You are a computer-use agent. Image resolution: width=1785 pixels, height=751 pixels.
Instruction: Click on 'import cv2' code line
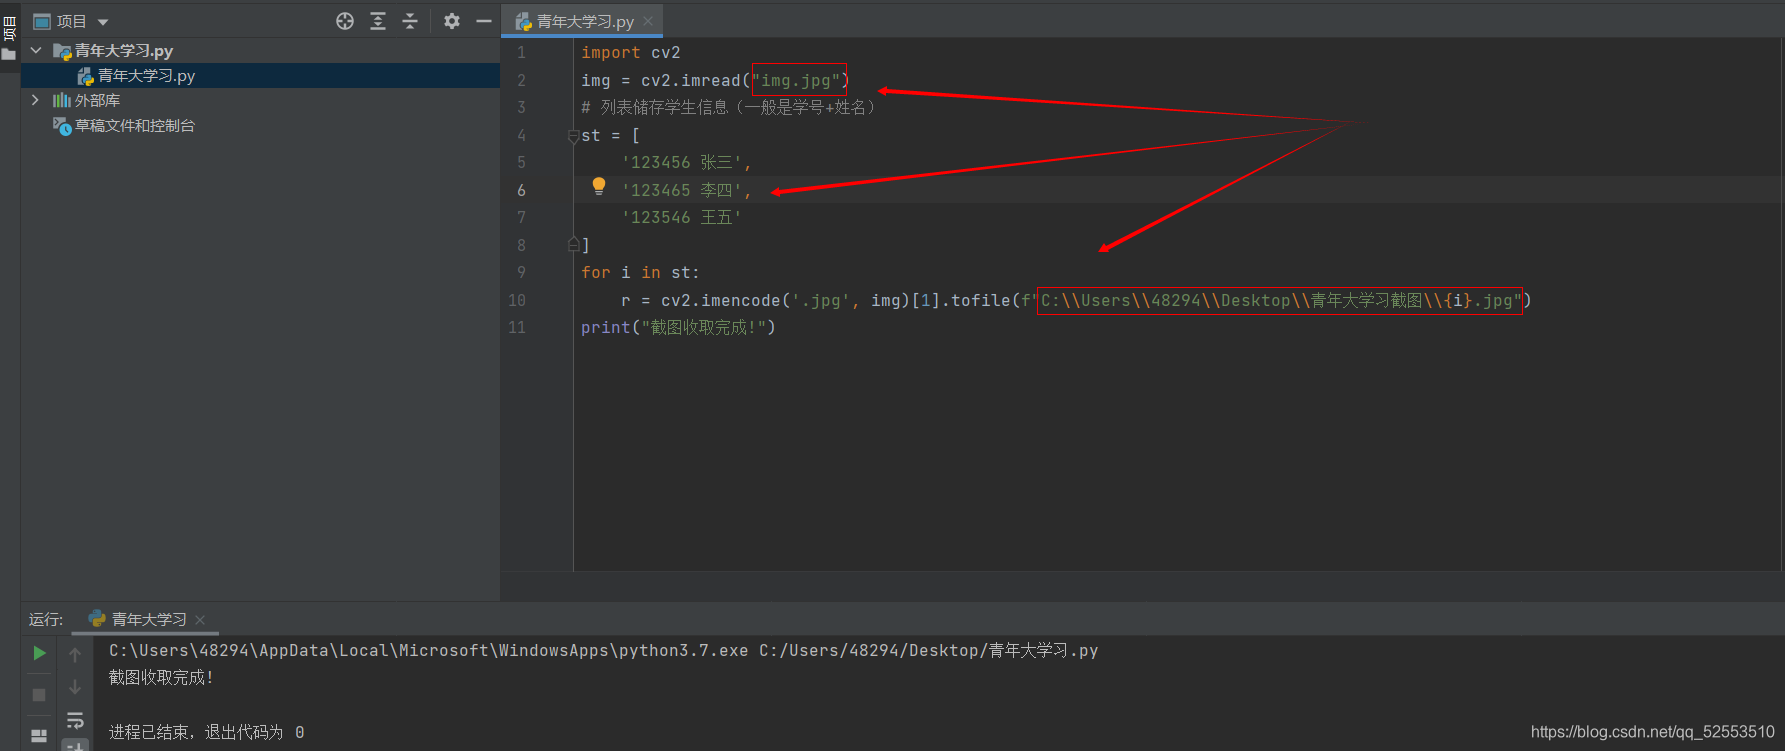630,53
